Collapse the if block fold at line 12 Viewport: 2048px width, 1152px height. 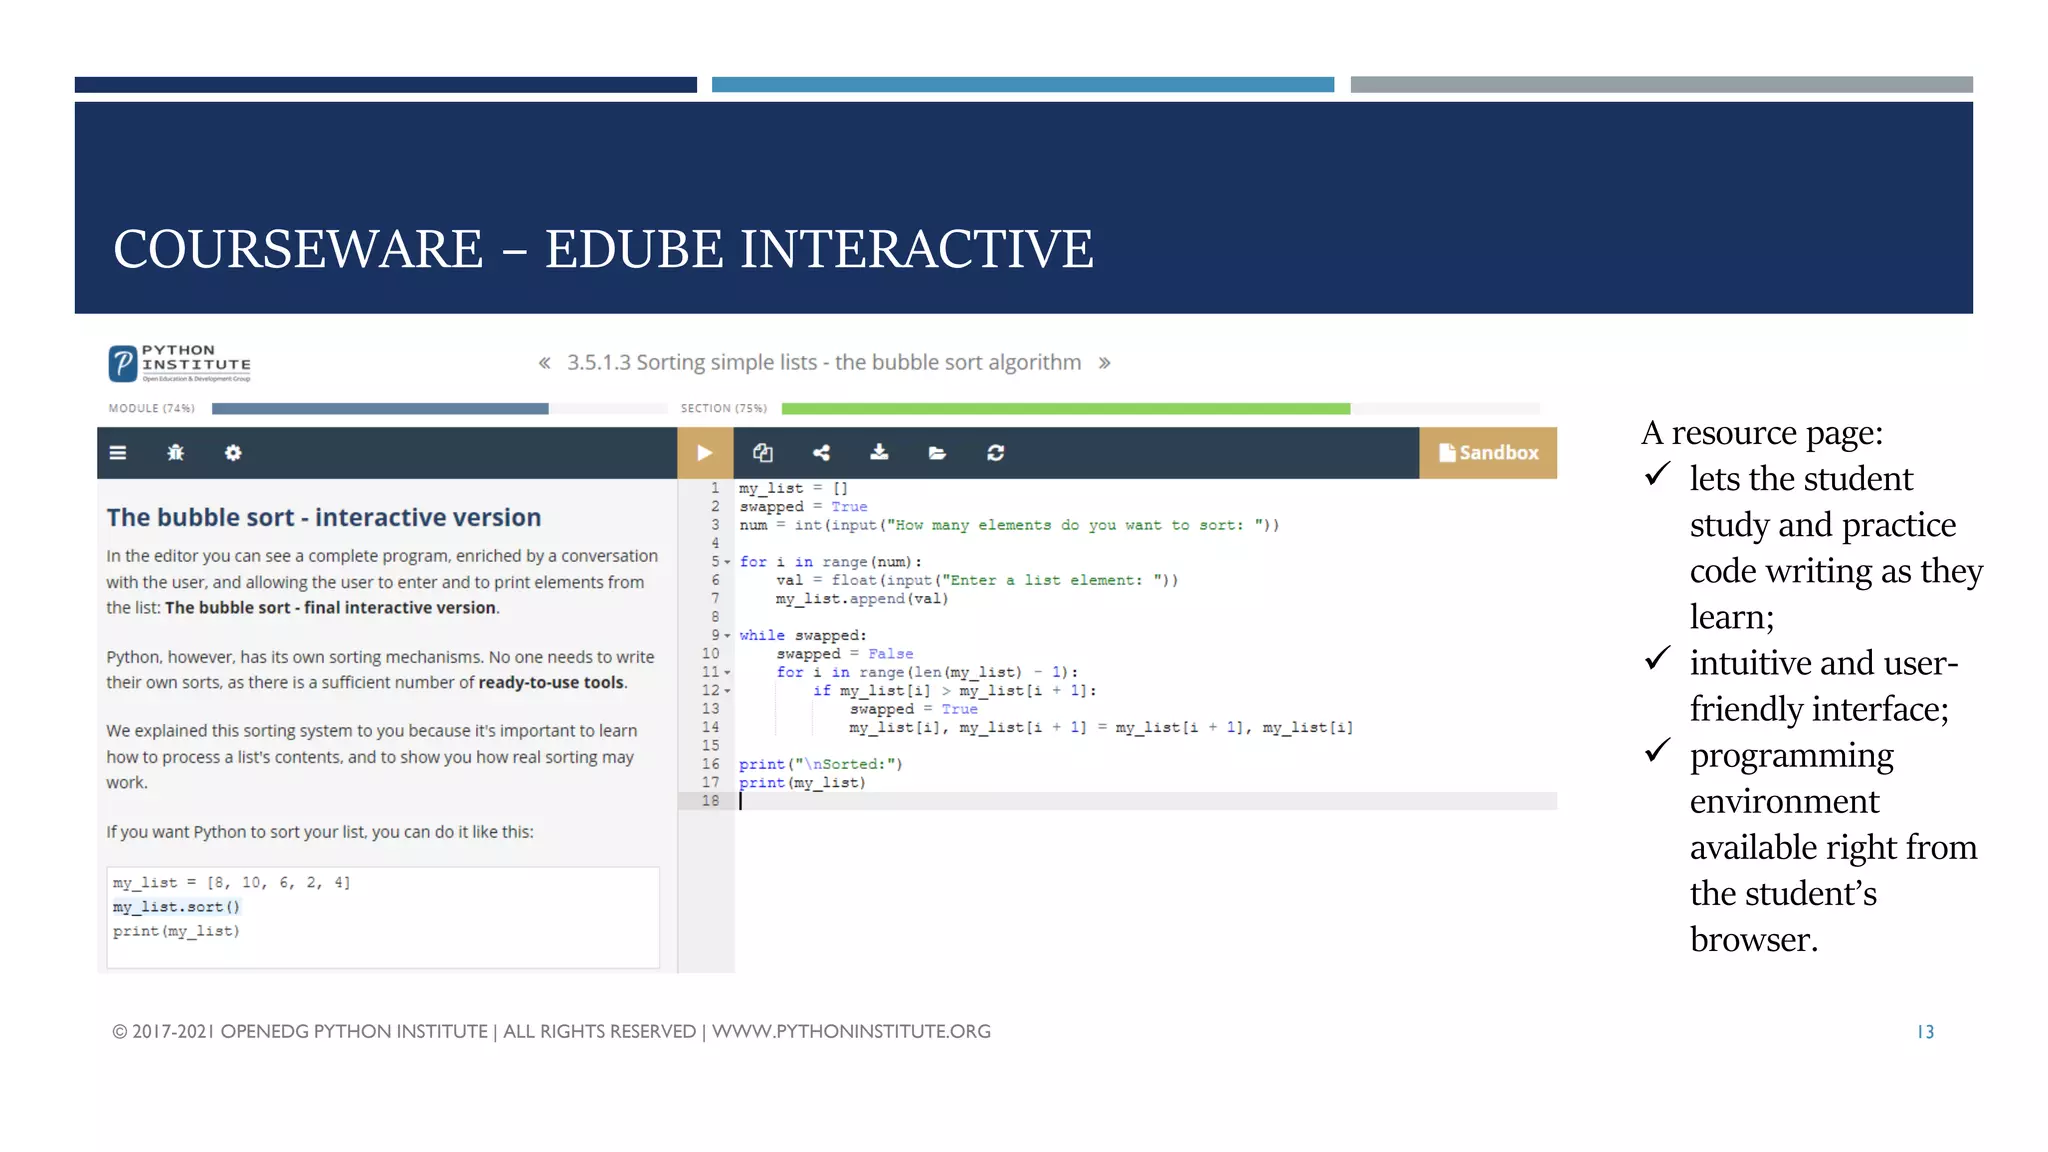point(728,691)
